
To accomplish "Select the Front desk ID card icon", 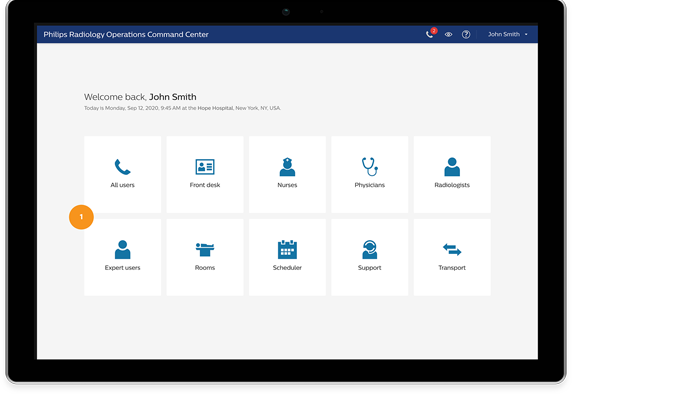I will [205, 166].
